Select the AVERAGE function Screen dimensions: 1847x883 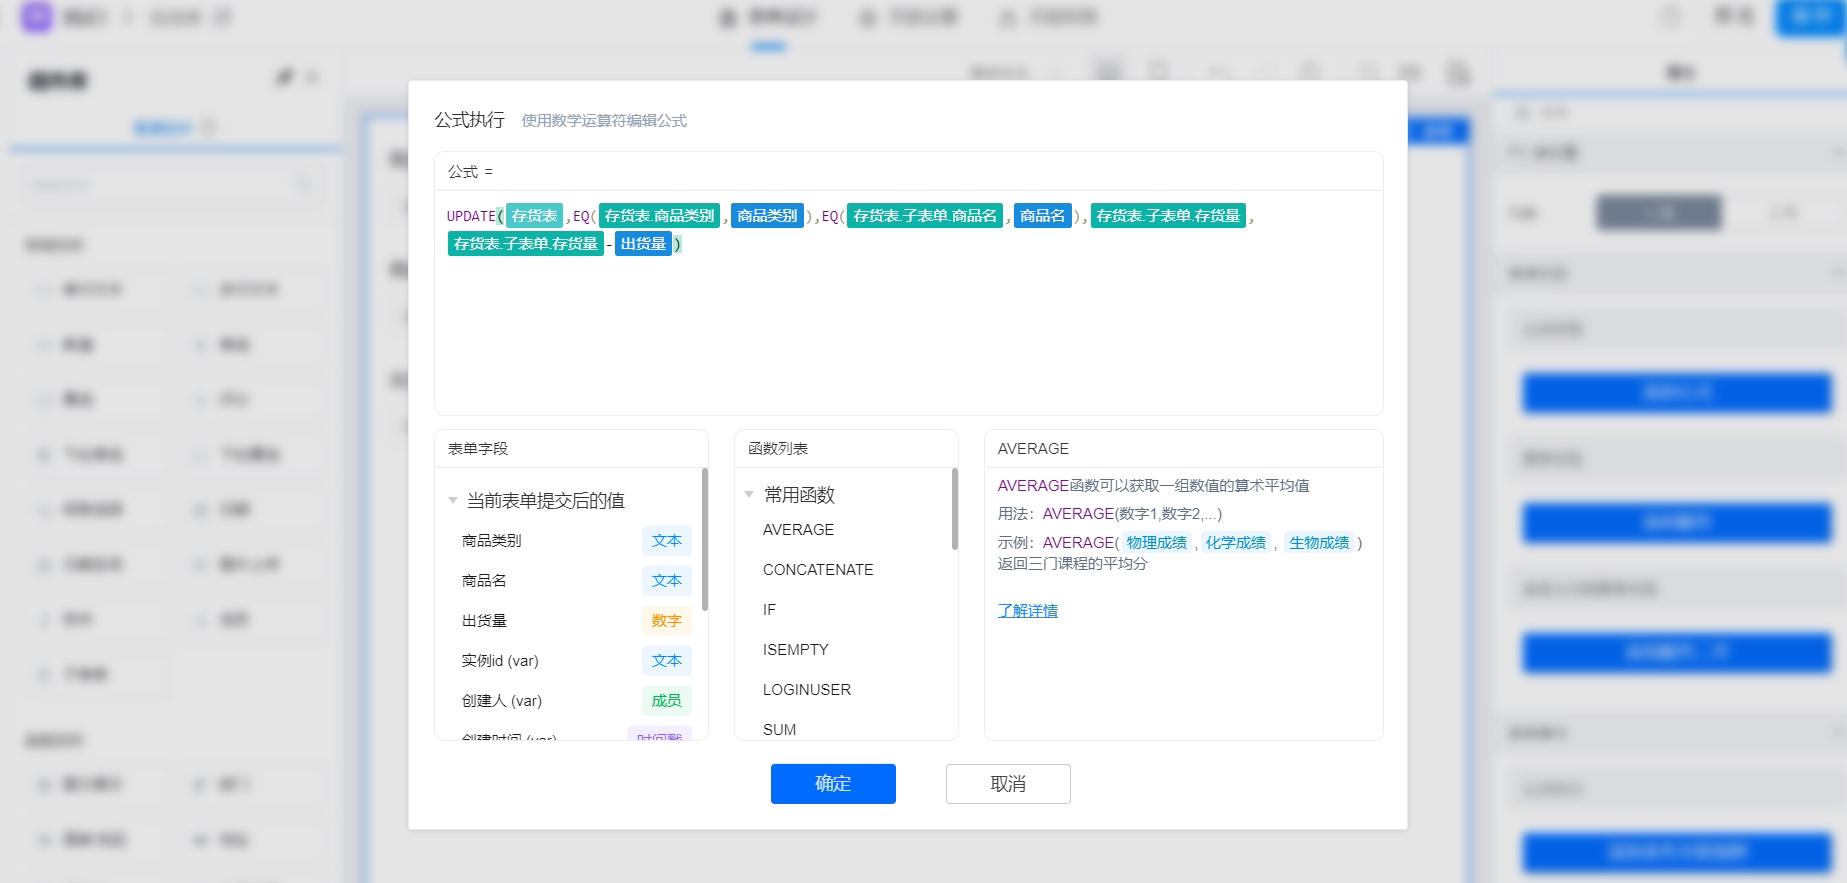(798, 530)
